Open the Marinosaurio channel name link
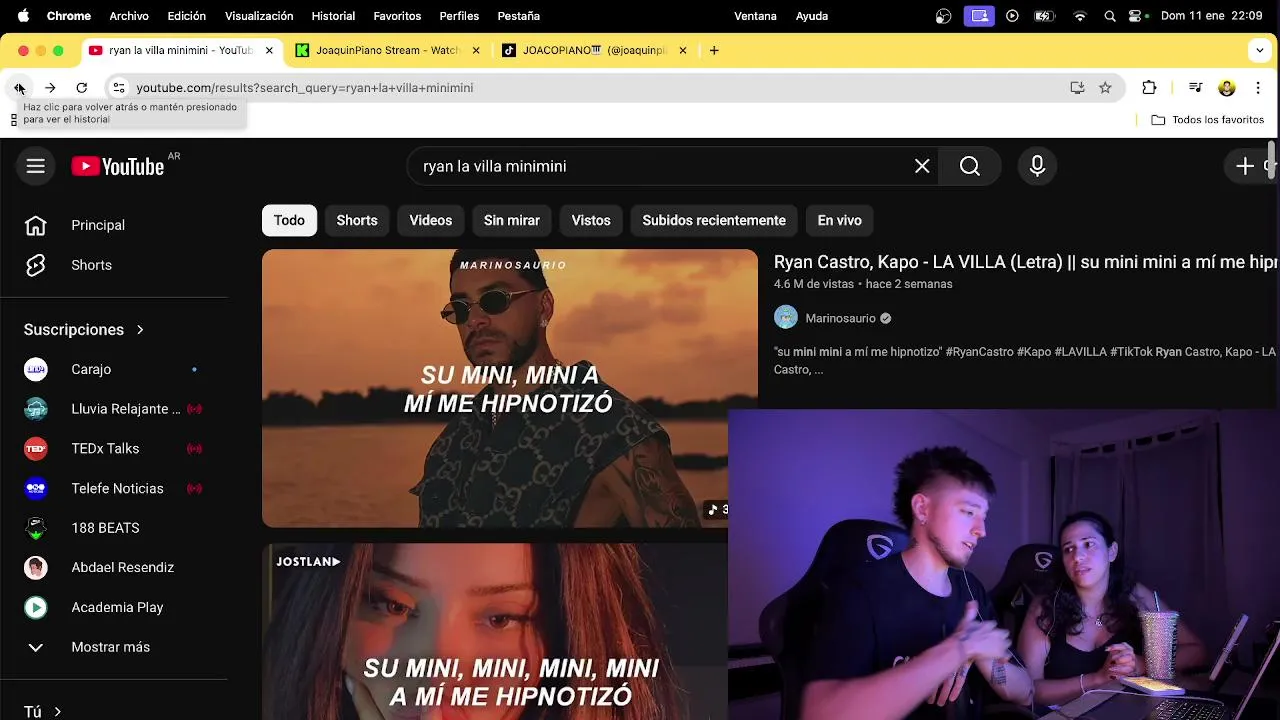The height and width of the screenshot is (720, 1280). coord(840,318)
